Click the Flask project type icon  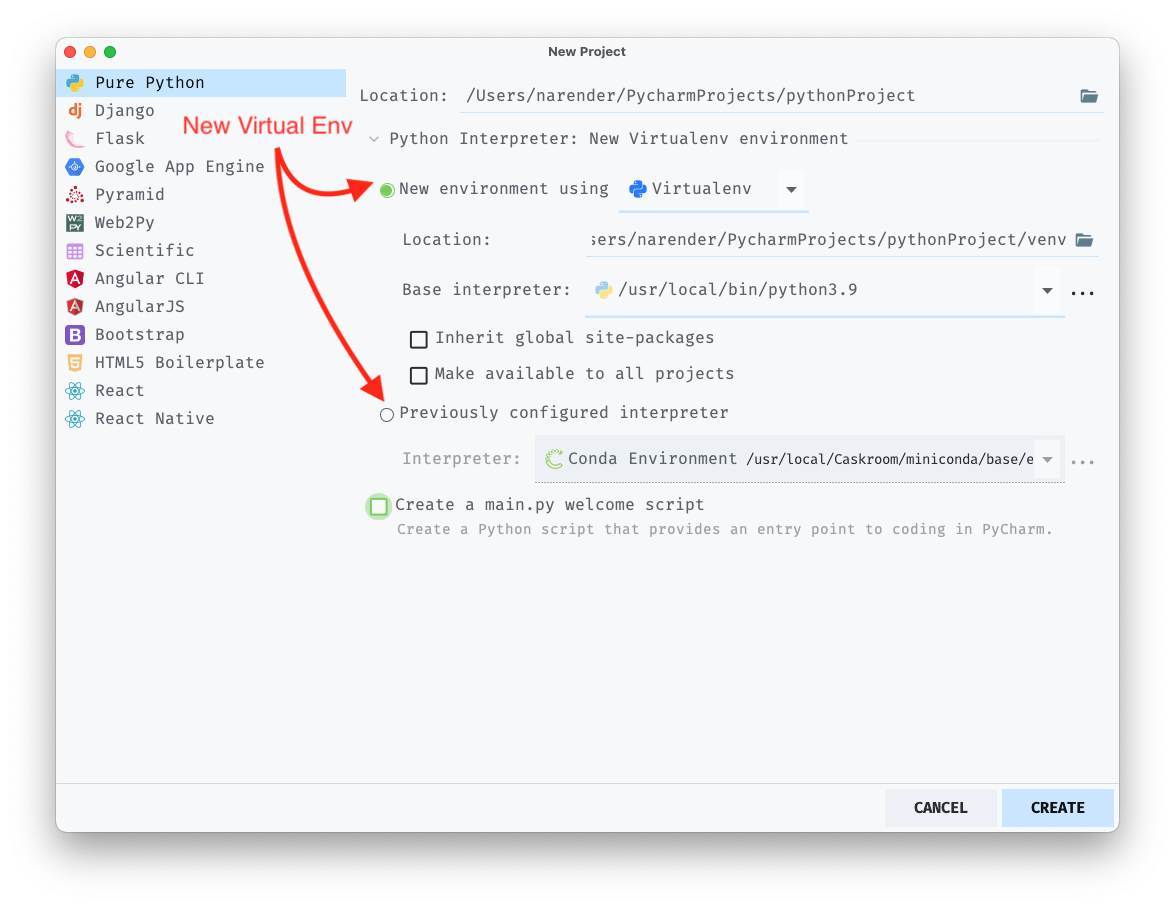[x=77, y=138]
